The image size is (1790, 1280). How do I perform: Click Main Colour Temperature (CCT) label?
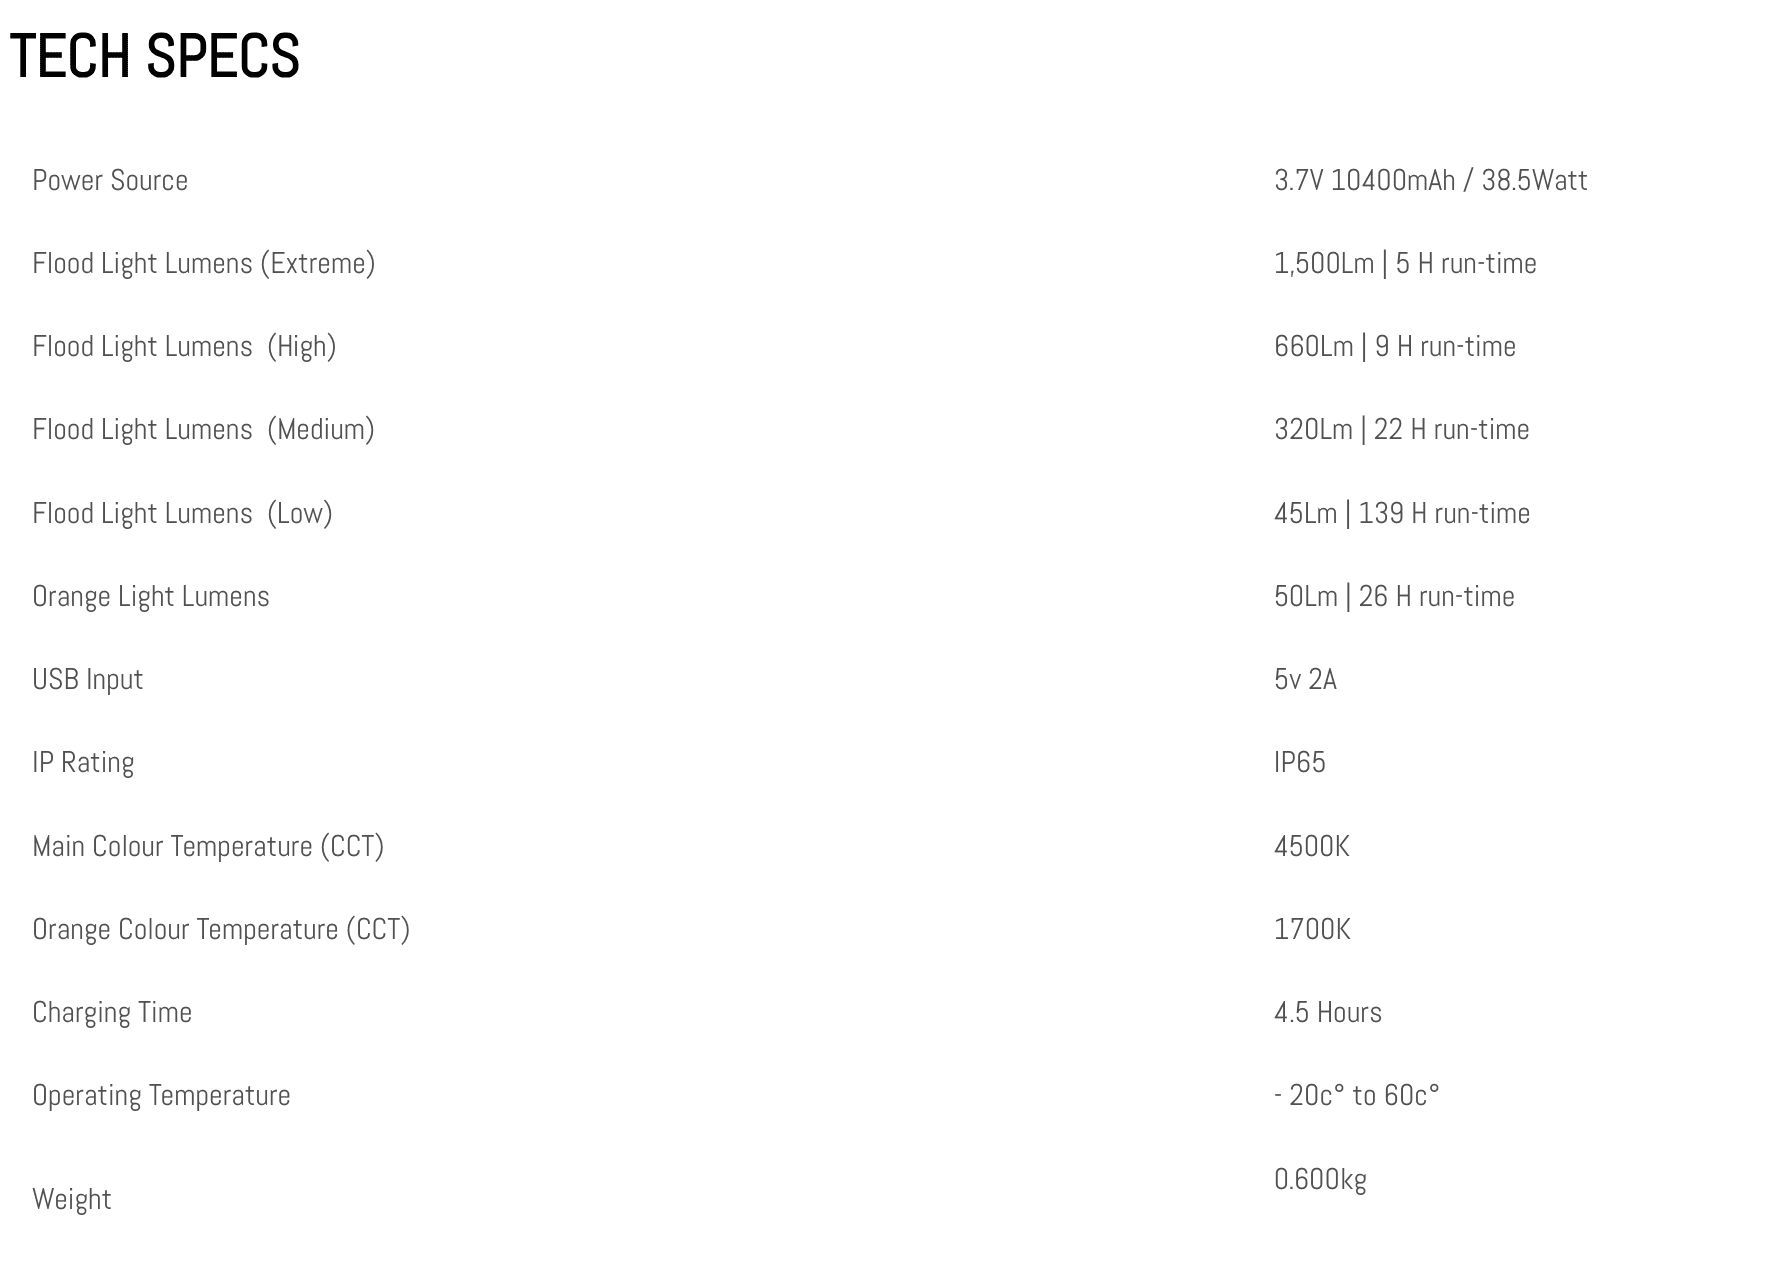208,847
